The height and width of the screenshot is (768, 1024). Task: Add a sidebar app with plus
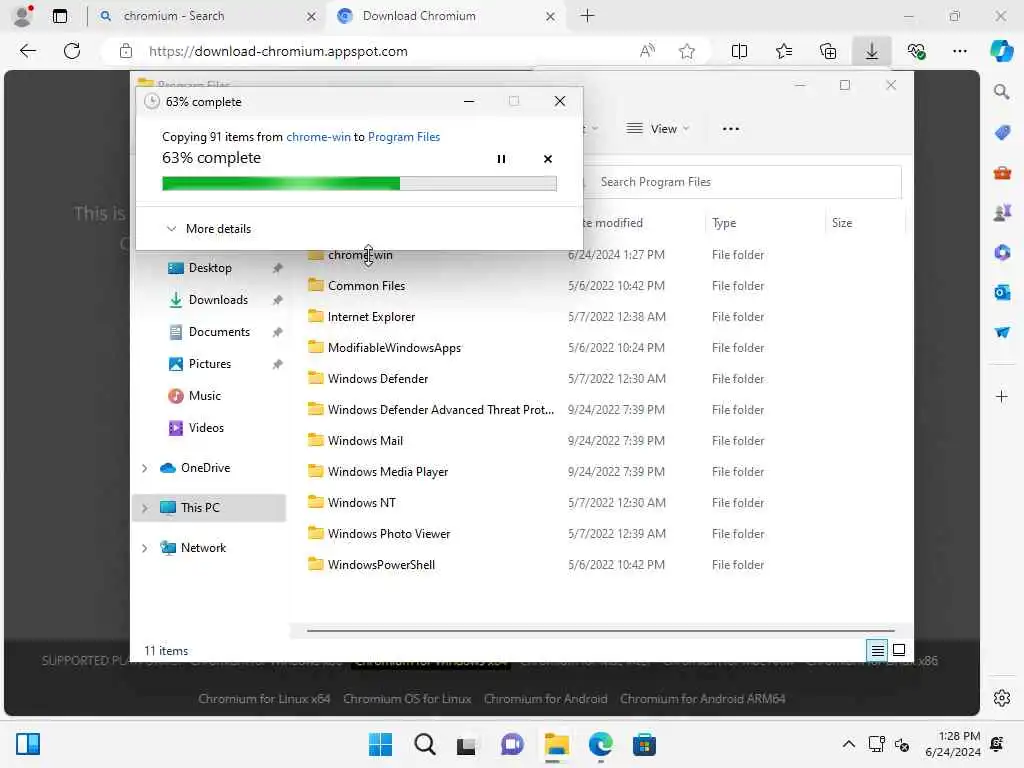tap(1002, 396)
